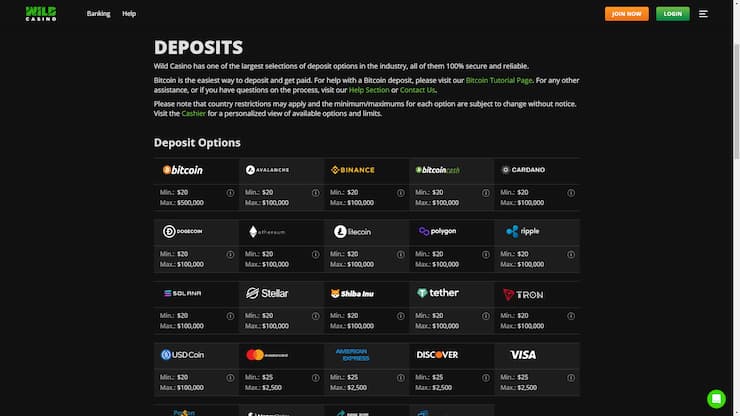Show info for Ripple deposit limits
The width and height of the screenshot is (740, 416).
click(571, 255)
